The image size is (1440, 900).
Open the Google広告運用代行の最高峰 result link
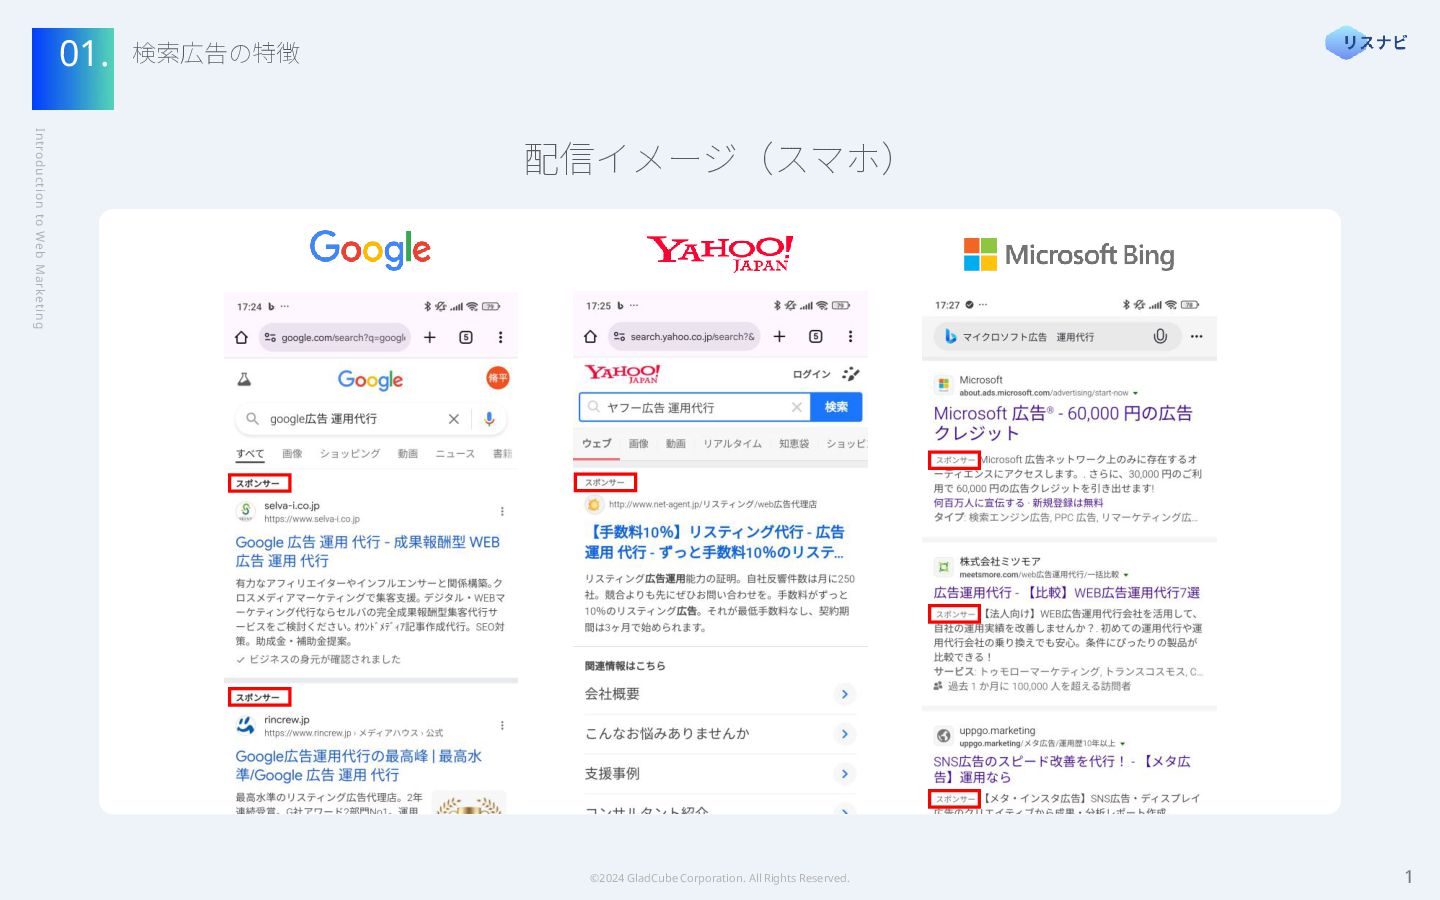coord(359,765)
